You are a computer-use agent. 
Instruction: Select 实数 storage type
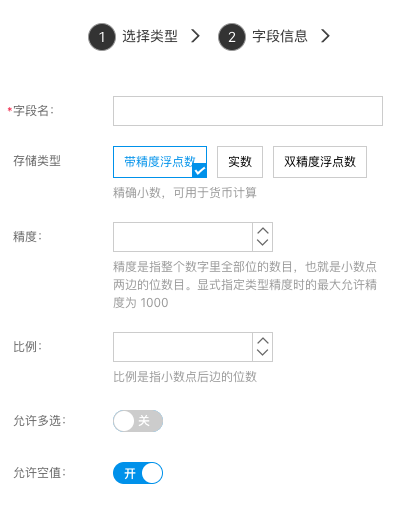(240, 162)
